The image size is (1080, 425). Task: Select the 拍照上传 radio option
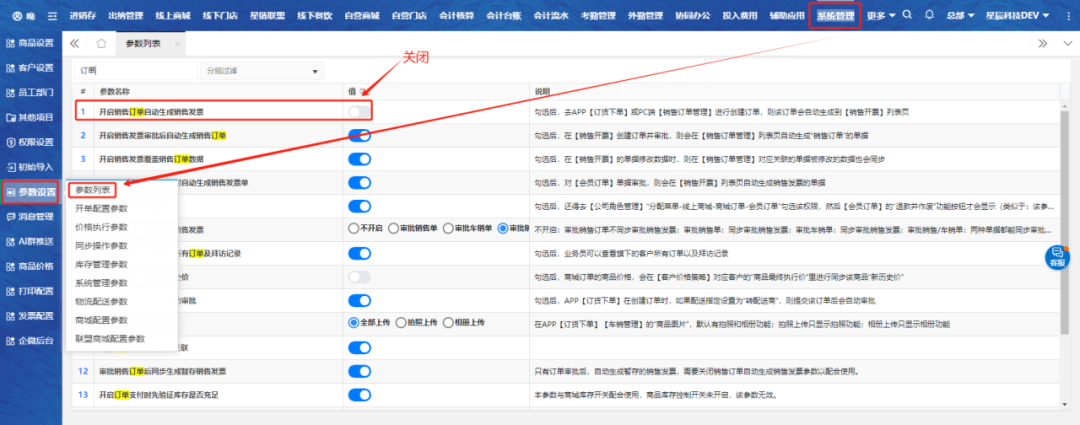coord(402,323)
